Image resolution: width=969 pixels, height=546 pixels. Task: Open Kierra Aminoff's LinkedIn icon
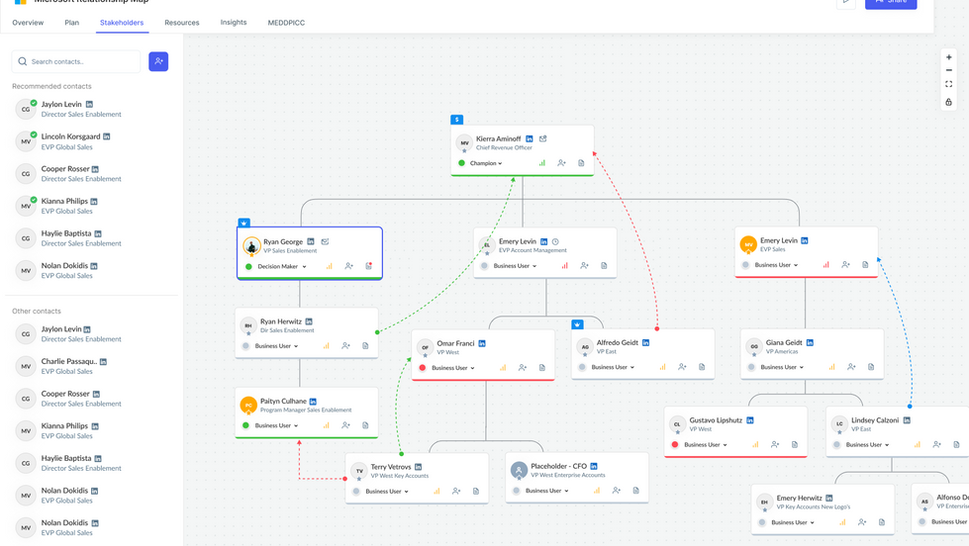pos(529,139)
